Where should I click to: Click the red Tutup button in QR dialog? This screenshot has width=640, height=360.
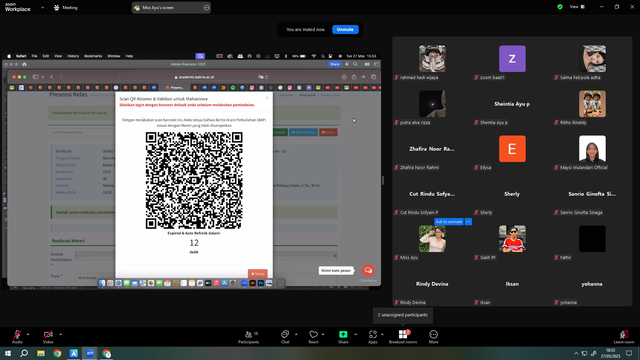click(x=258, y=273)
